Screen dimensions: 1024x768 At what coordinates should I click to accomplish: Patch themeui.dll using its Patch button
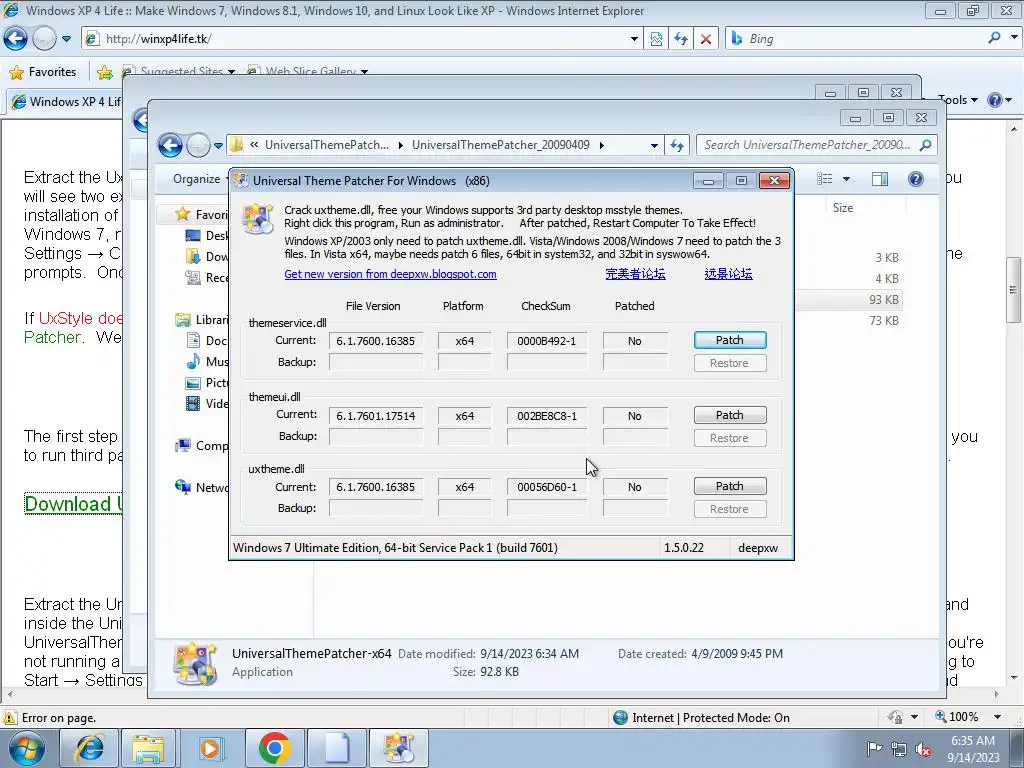click(729, 415)
